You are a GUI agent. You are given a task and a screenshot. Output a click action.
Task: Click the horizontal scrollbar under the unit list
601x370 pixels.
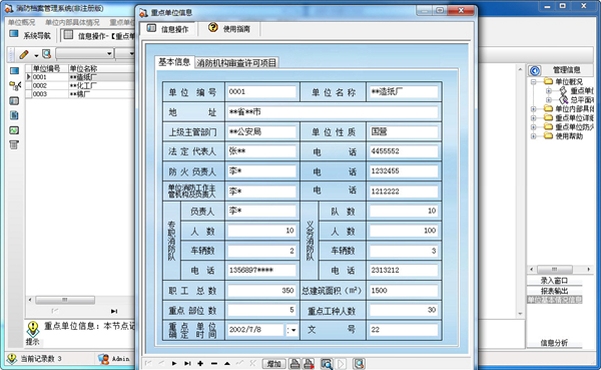65,299
